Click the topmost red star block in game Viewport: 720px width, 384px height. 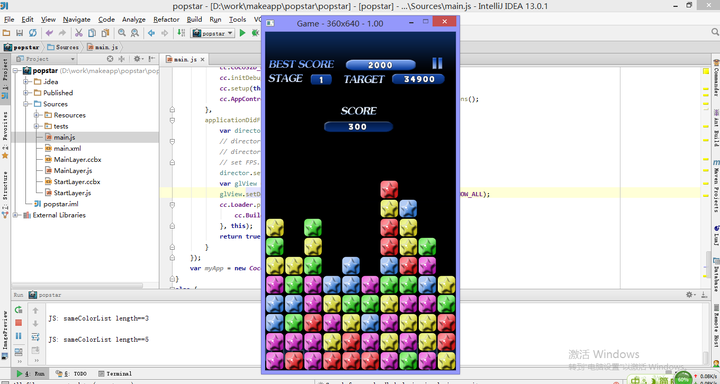(389, 189)
